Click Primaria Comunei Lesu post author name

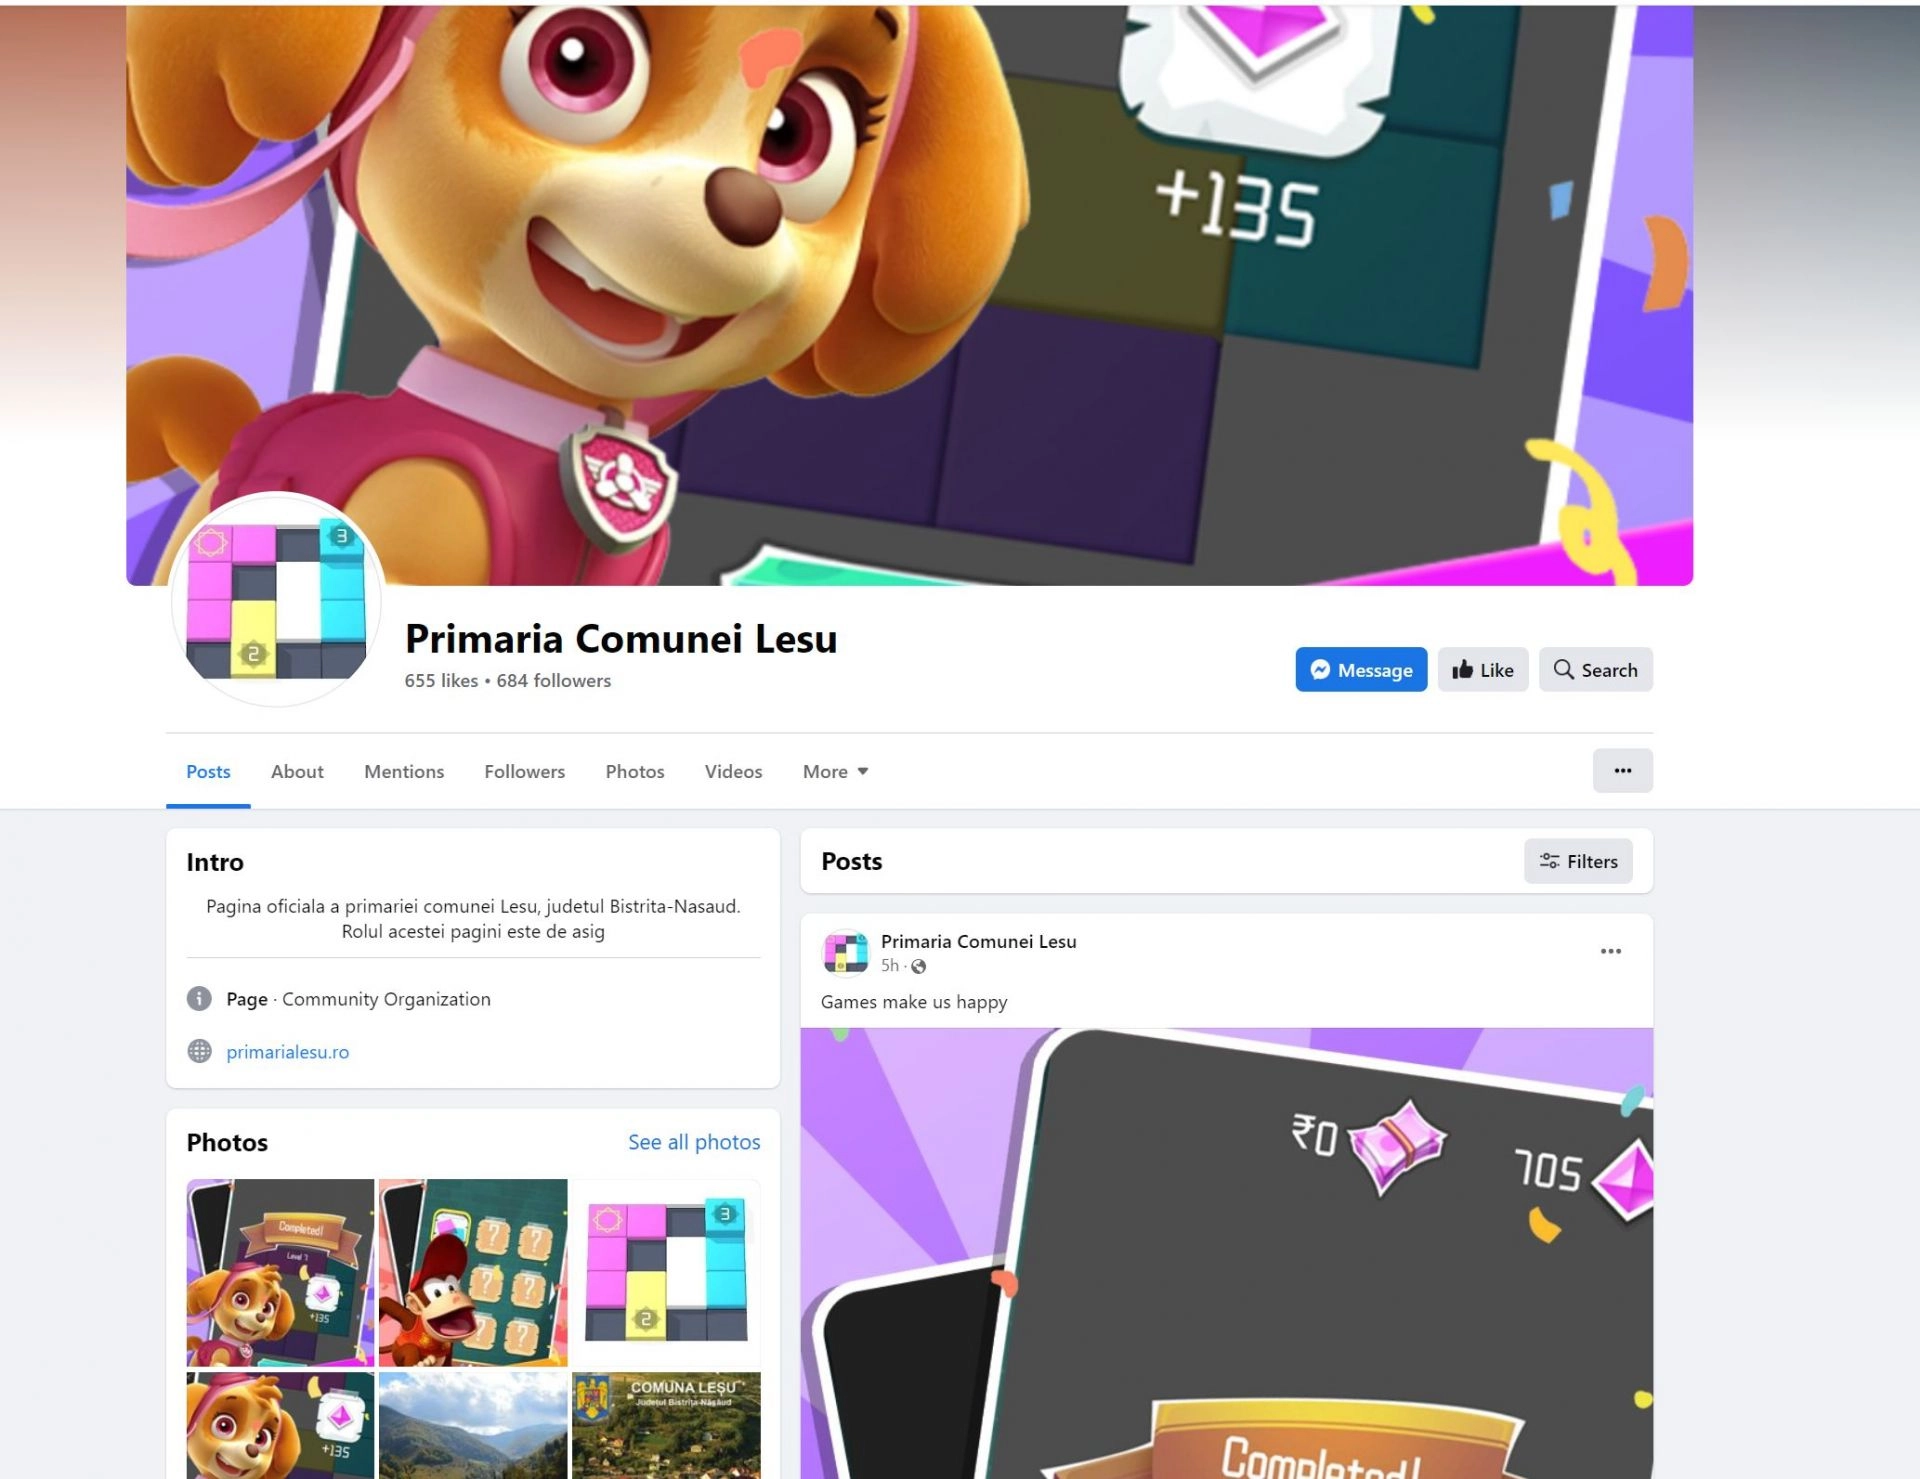point(978,941)
